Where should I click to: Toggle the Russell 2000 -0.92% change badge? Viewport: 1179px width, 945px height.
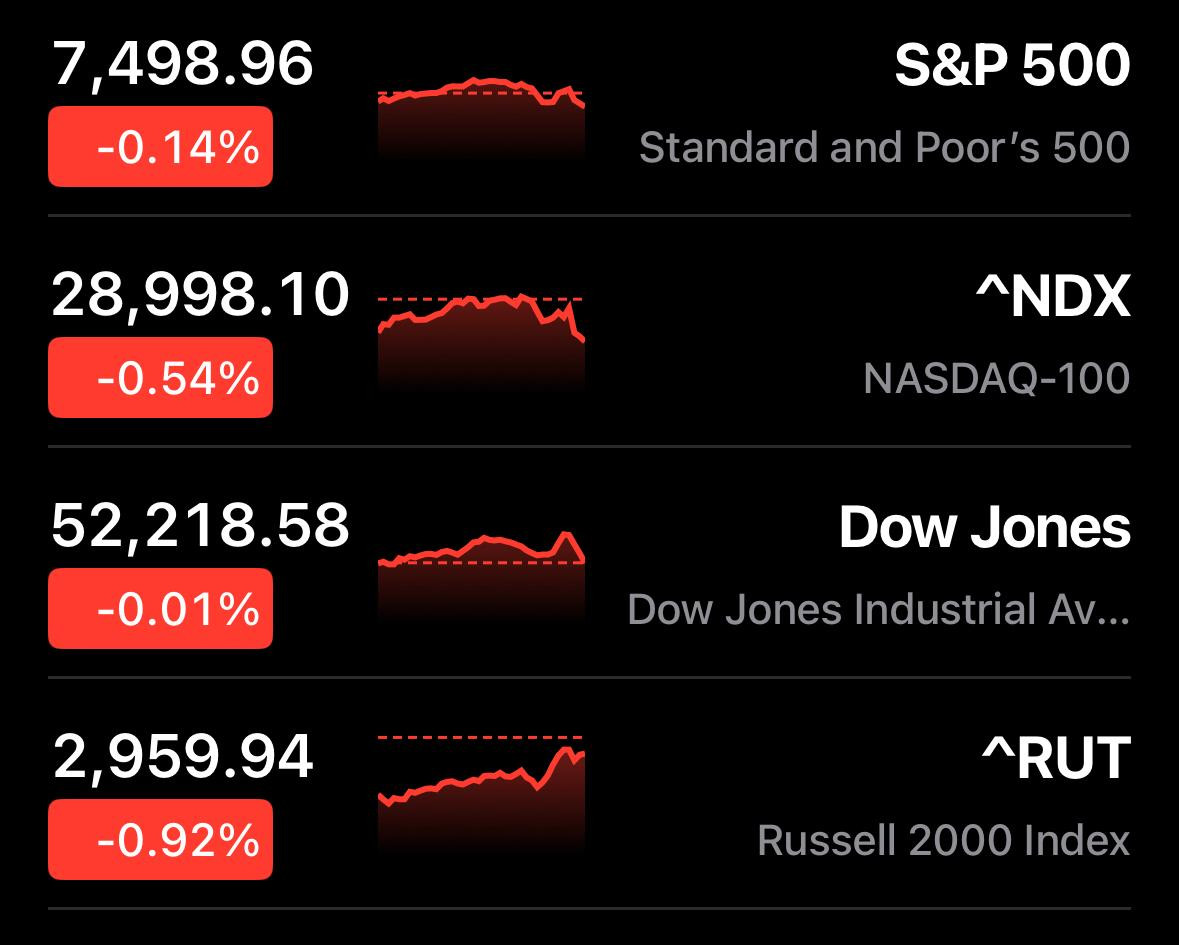click(160, 839)
